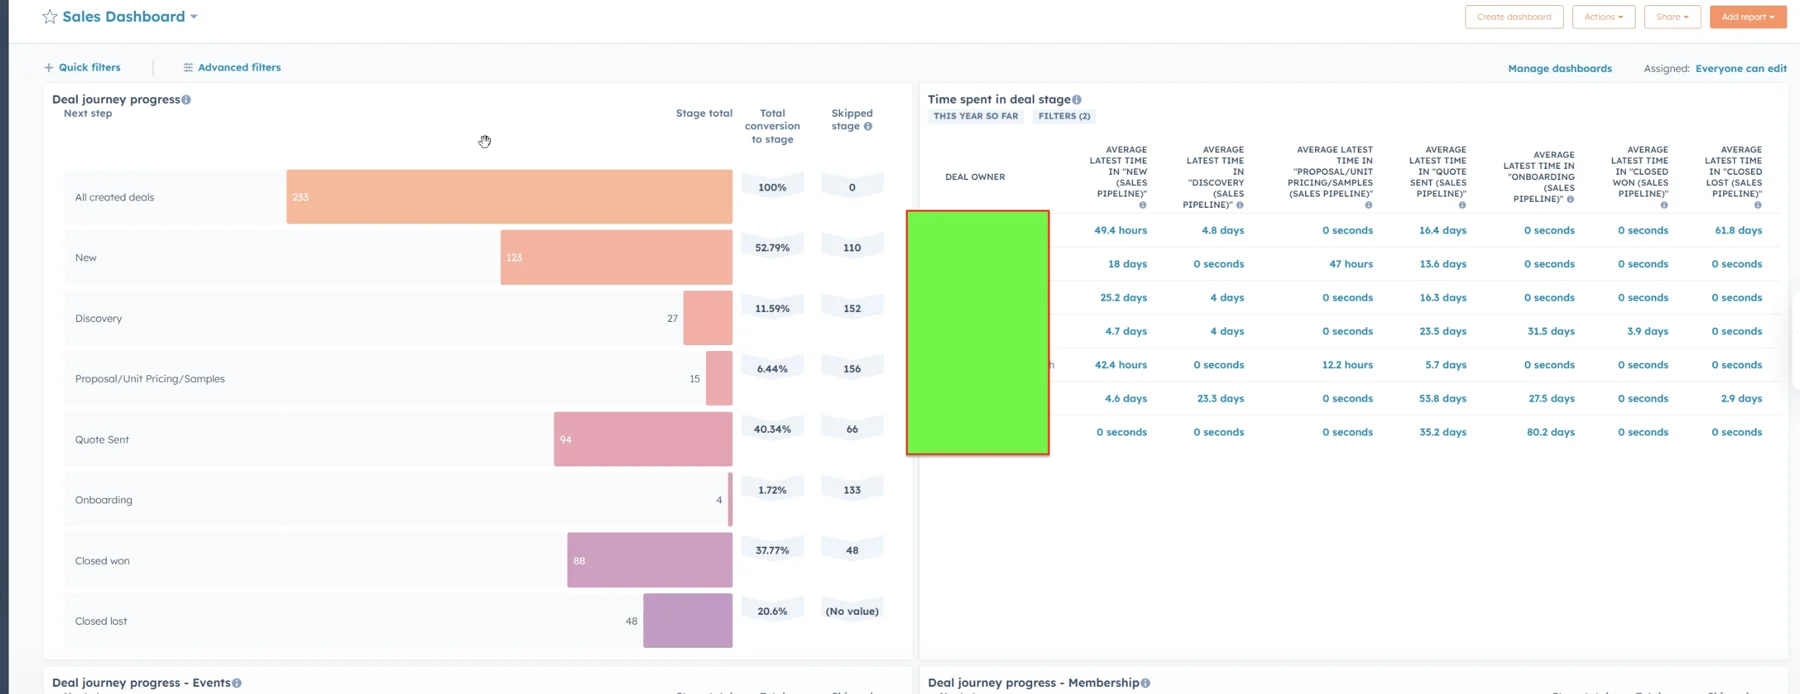
Task: Click the Create dashboard button
Action: tap(1514, 17)
